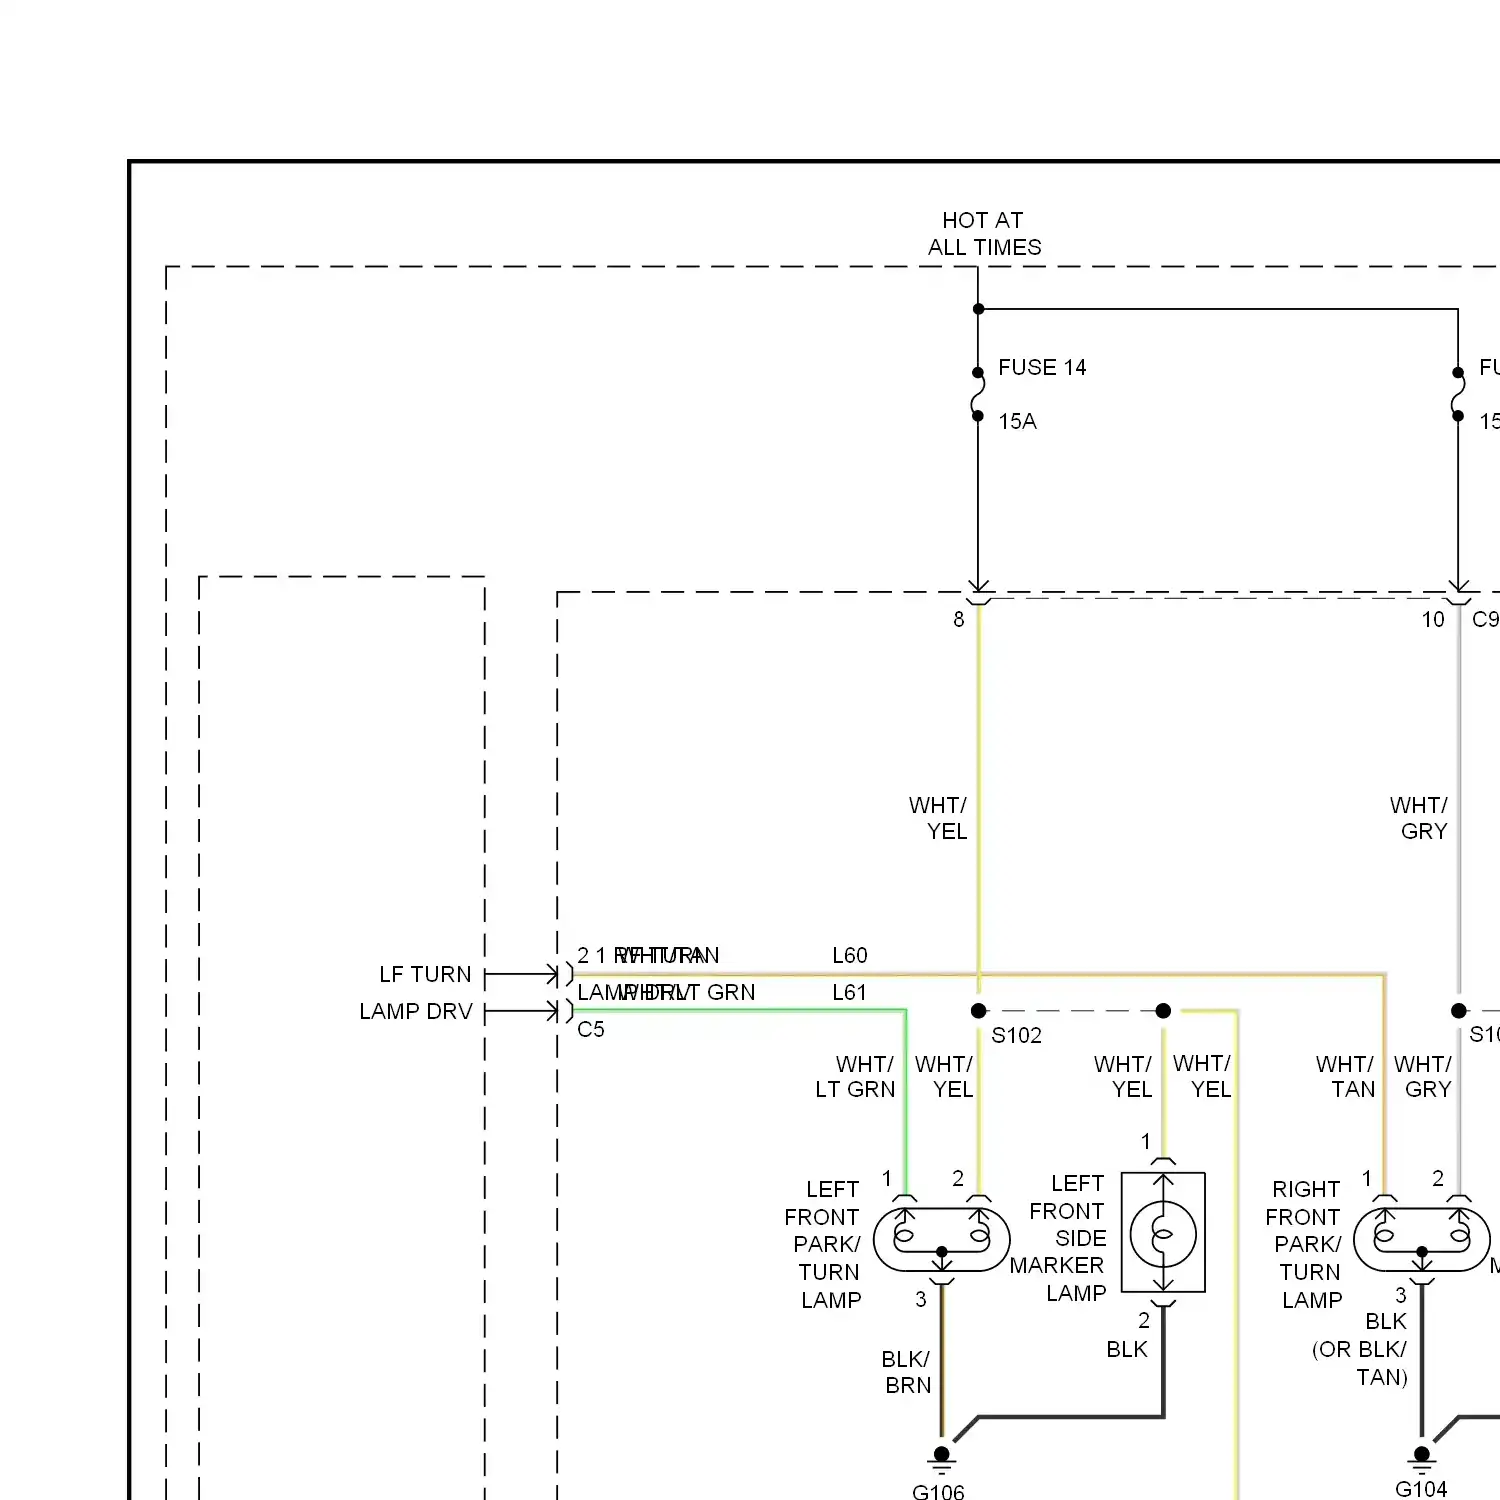
Task: Select the LEFT FRONT PARK/TURN LAMP label
Action: [823, 1245]
